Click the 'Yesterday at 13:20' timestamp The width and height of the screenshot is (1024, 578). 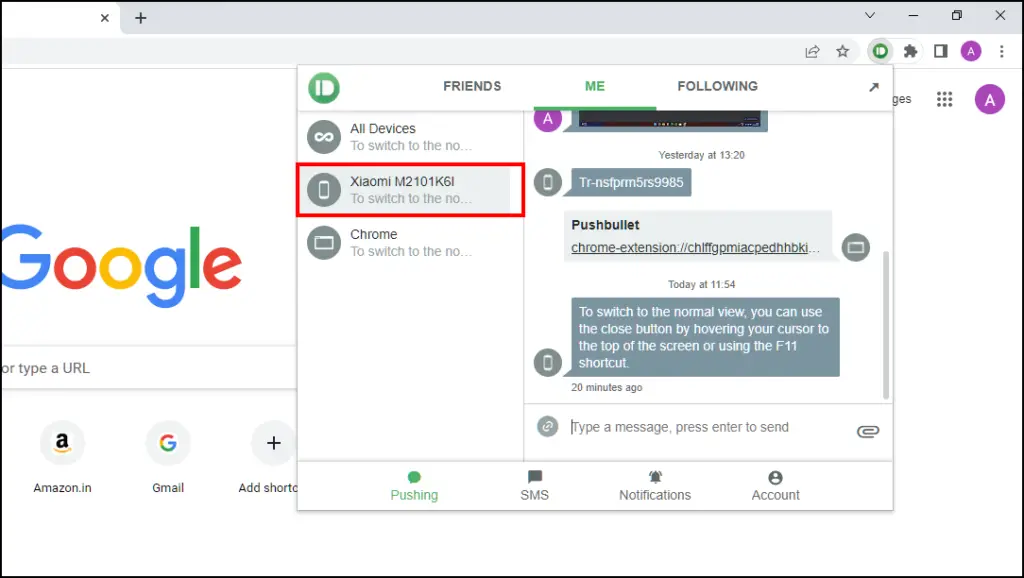coord(701,155)
